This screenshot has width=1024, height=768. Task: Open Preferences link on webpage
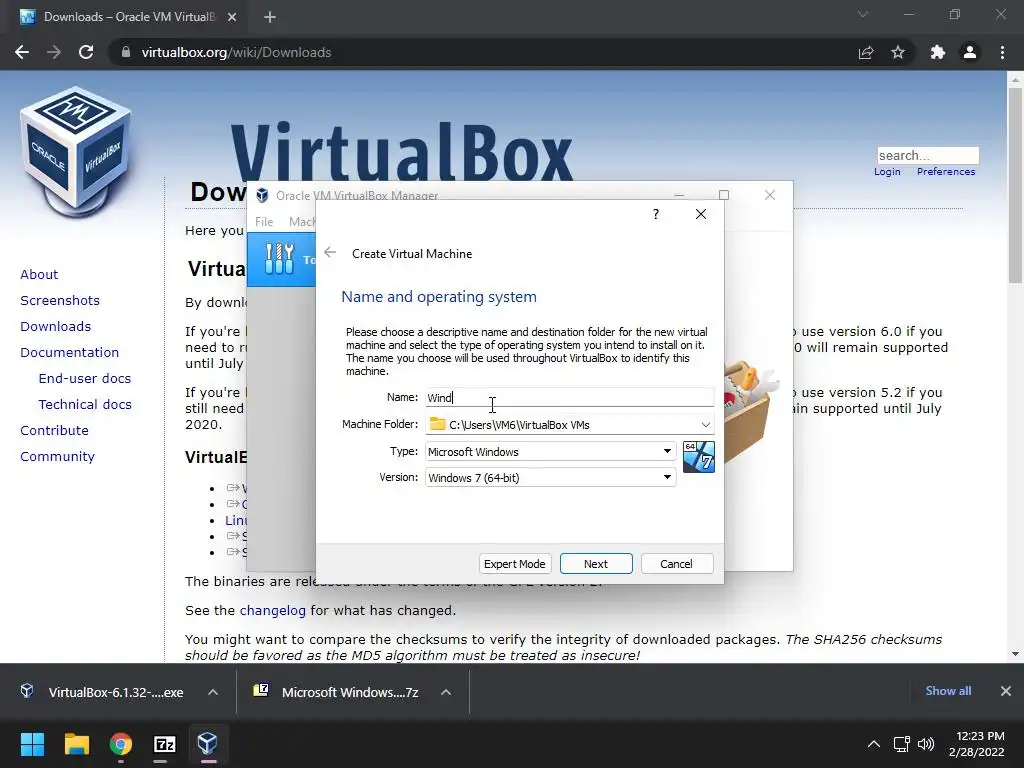pyautogui.click(x=946, y=171)
